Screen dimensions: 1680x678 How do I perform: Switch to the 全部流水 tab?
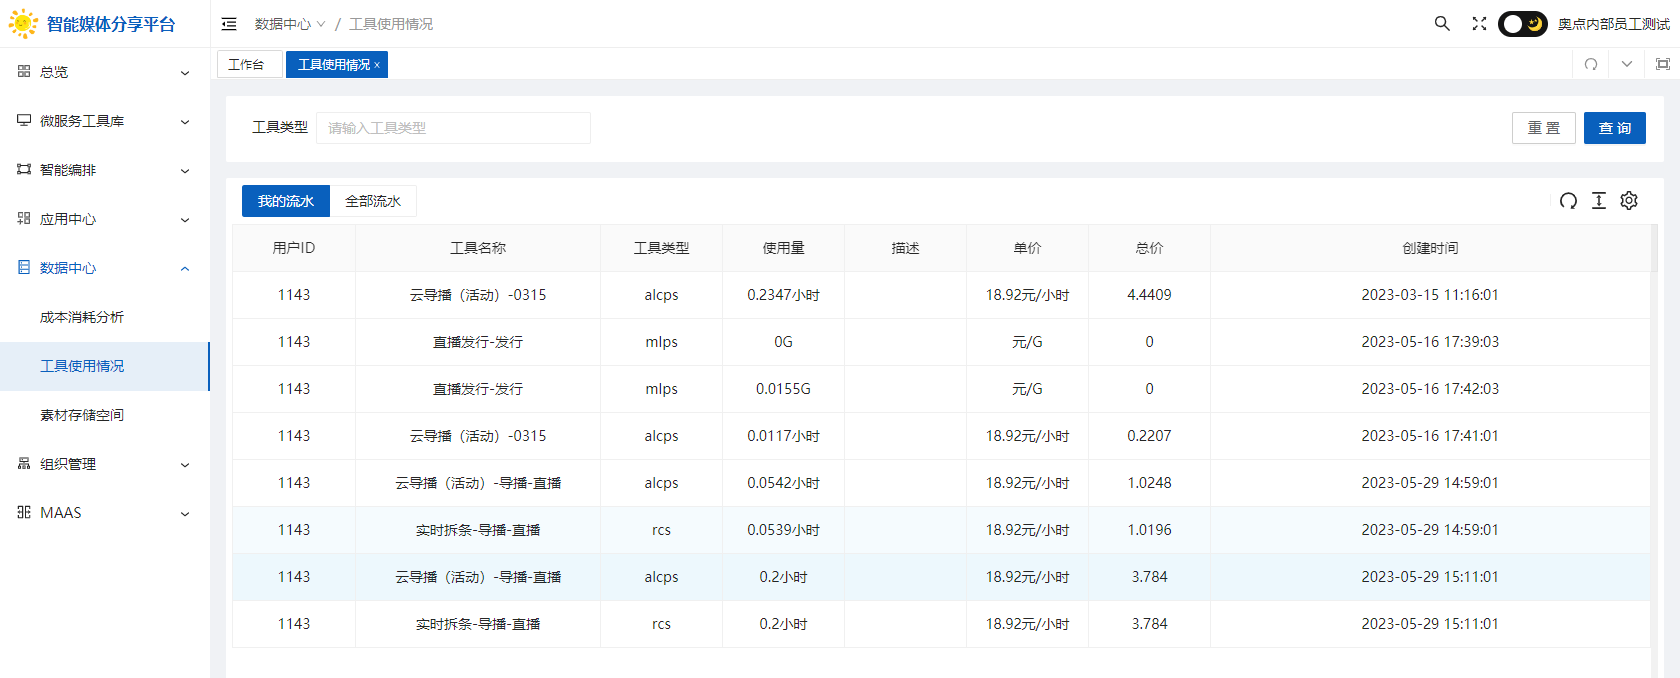(x=373, y=201)
